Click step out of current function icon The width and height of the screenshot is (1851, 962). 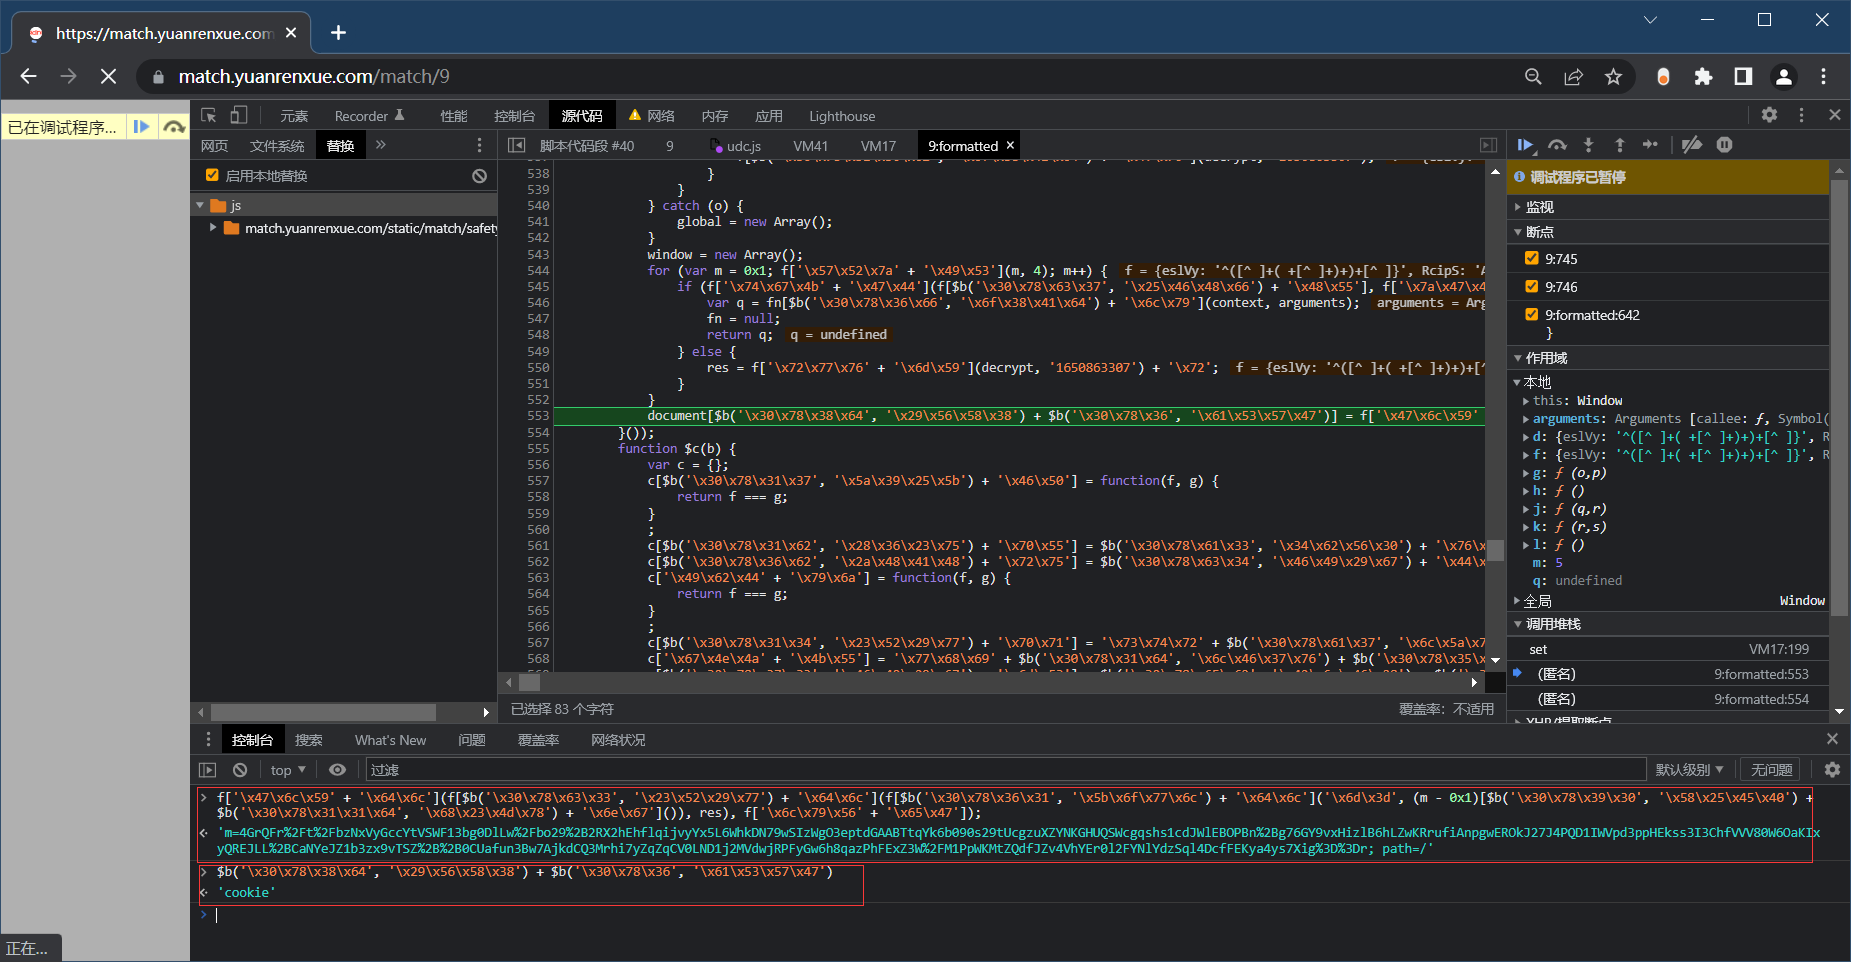[x=1620, y=145]
